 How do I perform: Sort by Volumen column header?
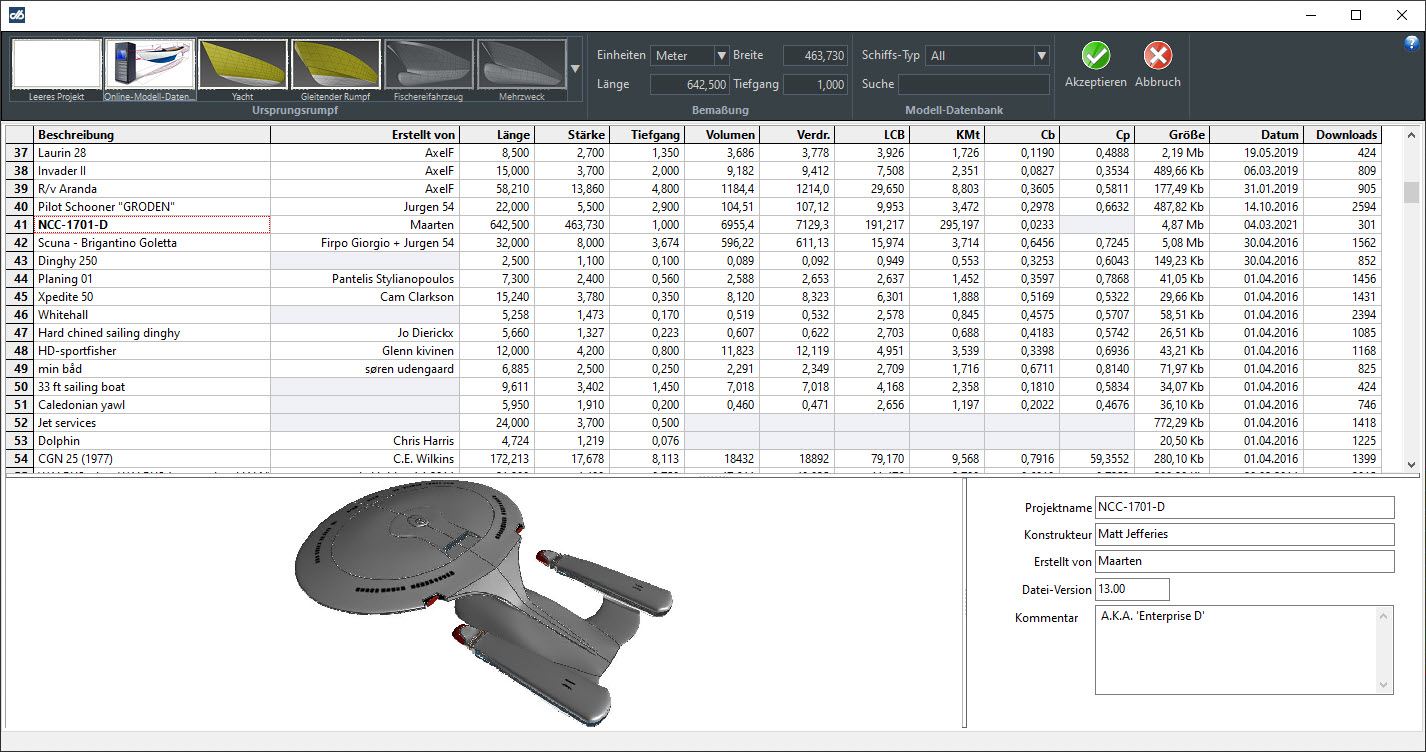tap(723, 135)
